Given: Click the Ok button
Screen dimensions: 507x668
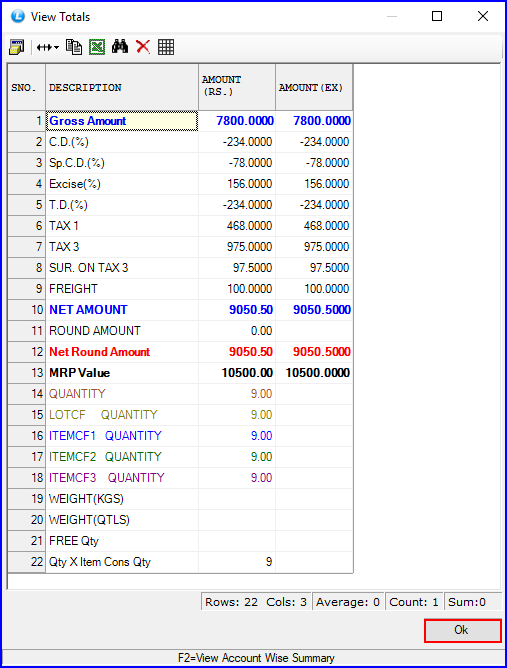Looking at the screenshot, I should 463,630.
